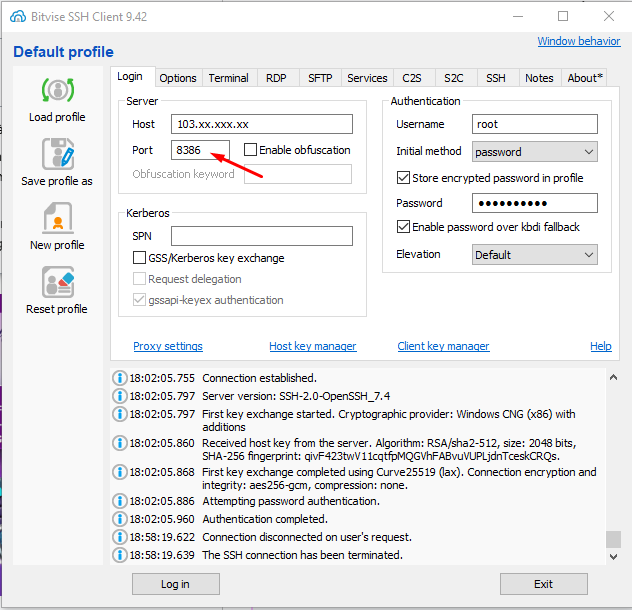The image size is (632, 610).
Task: Click the log scrollbar down arrow
Action: pyautogui.click(x=613, y=557)
